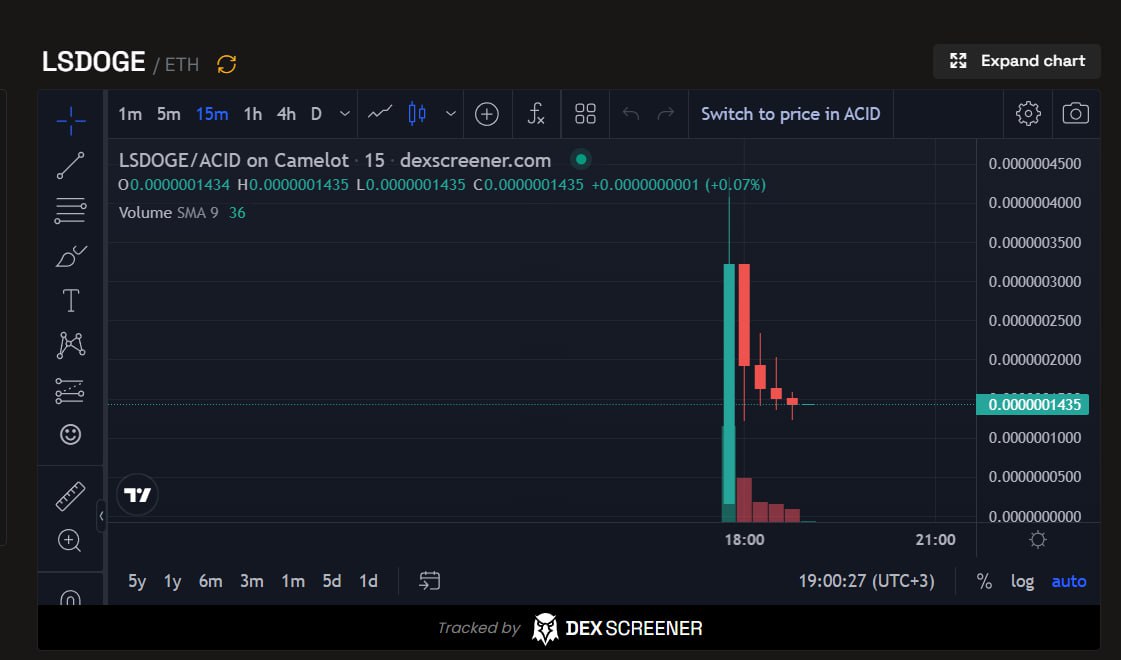Toggle auto scale mode
This screenshot has height=660, width=1121.
point(1069,581)
